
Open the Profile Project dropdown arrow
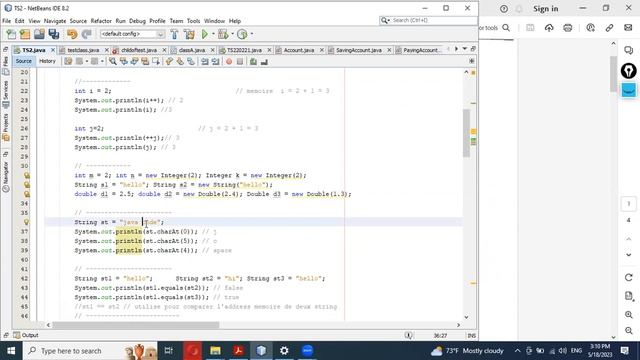(x=251, y=34)
